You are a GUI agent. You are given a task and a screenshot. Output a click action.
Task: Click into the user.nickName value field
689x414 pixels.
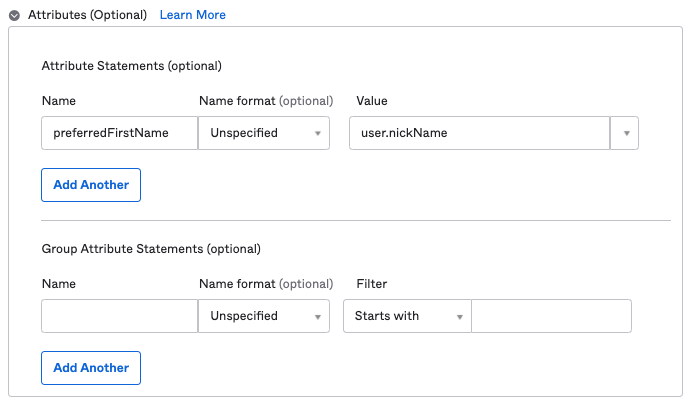478,133
